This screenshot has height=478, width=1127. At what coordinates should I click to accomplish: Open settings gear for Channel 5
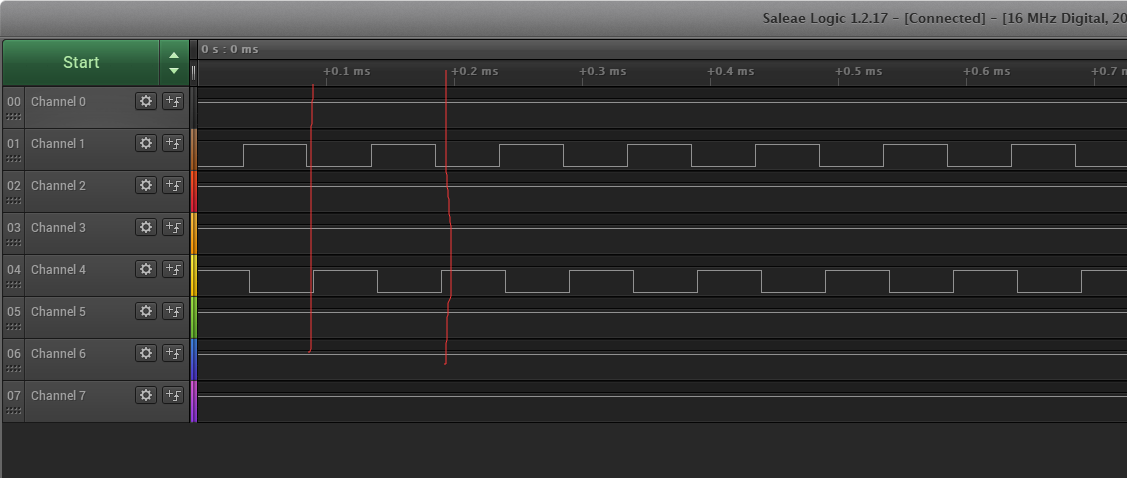[x=146, y=311]
